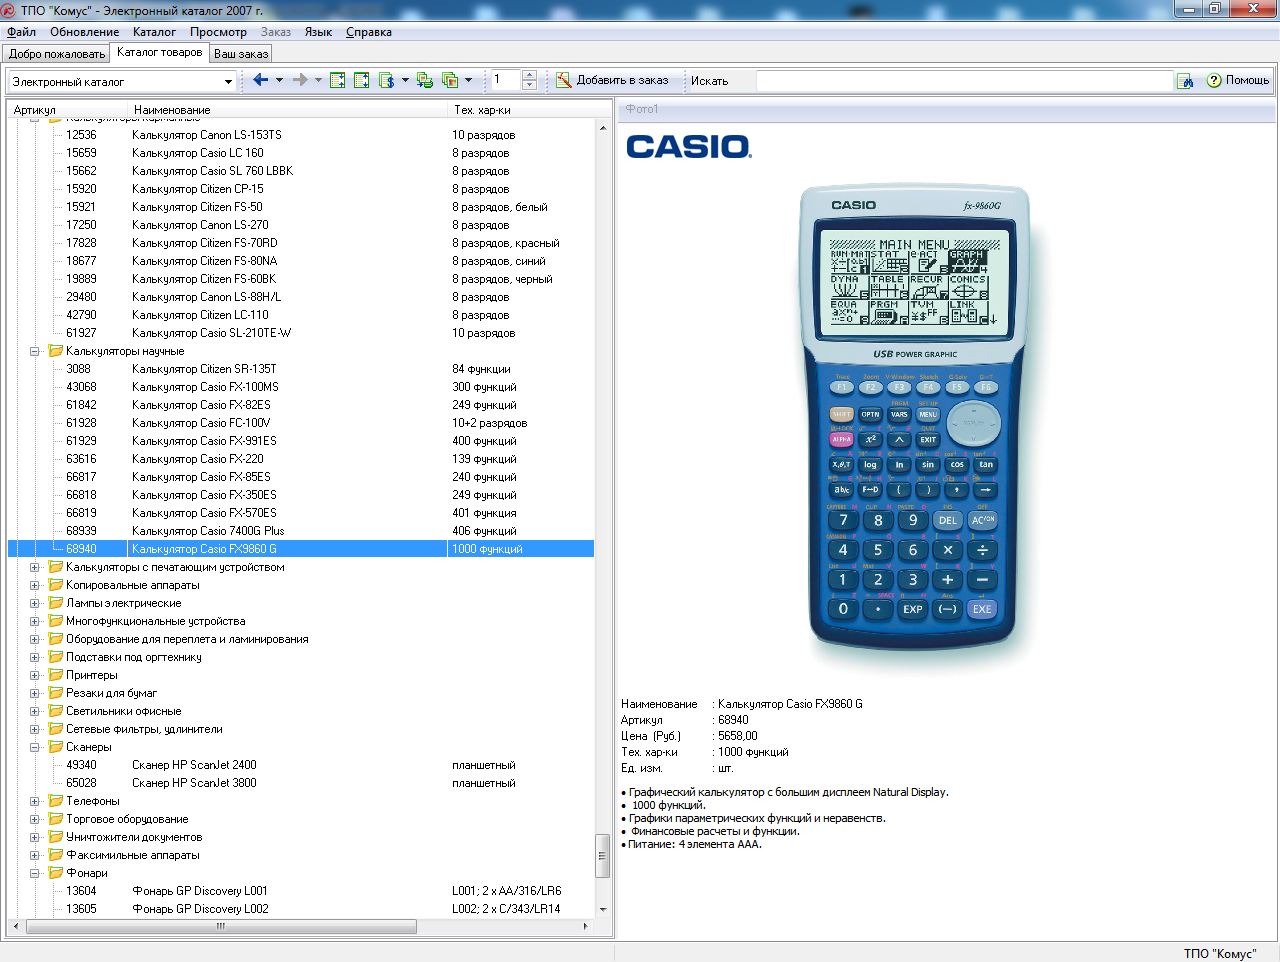Sort by the Артикул column header

(x=70, y=110)
